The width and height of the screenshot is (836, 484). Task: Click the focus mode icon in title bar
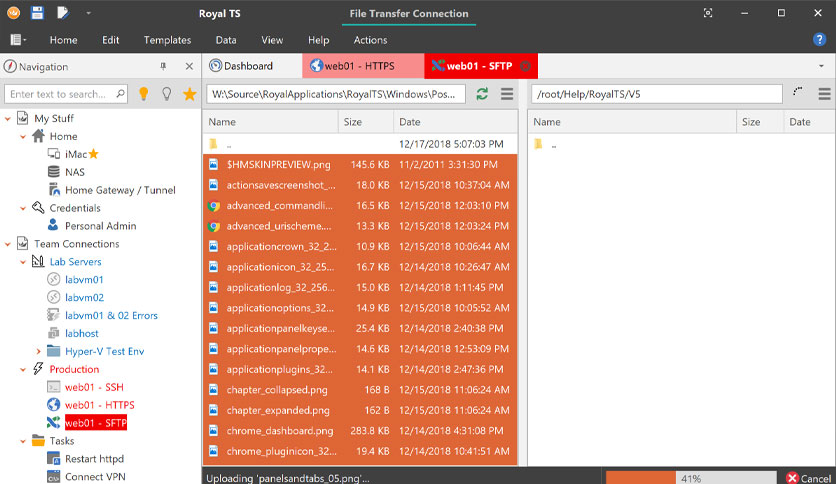point(708,13)
